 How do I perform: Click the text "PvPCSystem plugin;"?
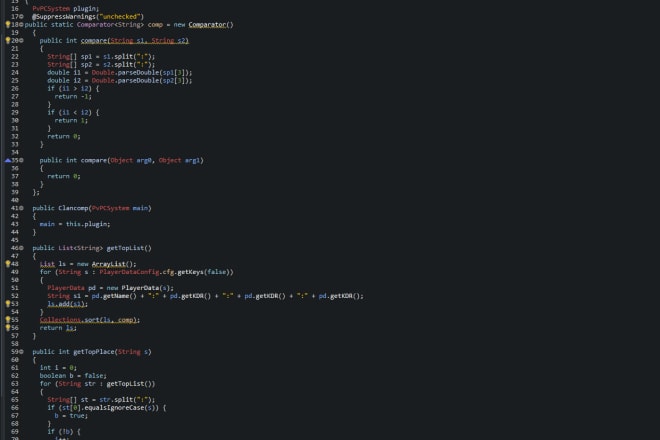66,8
